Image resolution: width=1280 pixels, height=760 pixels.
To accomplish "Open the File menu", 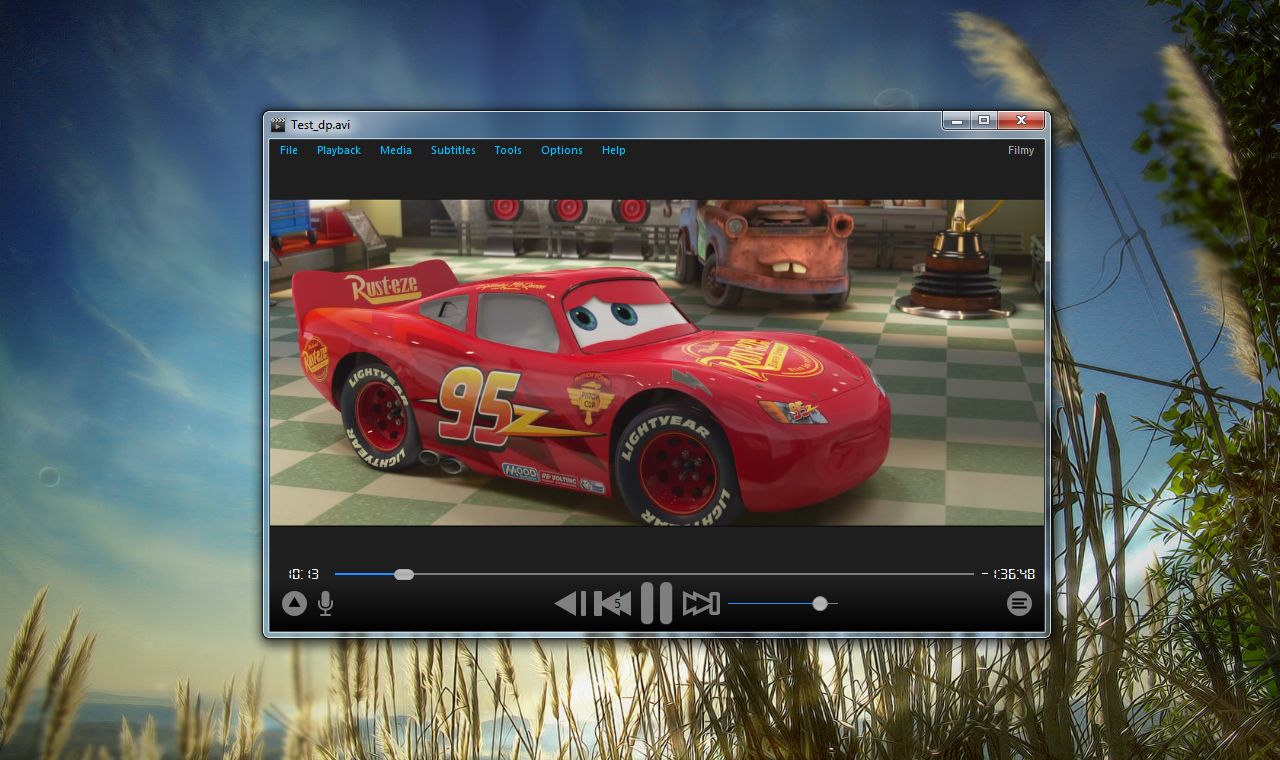I will click(x=289, y=150).
